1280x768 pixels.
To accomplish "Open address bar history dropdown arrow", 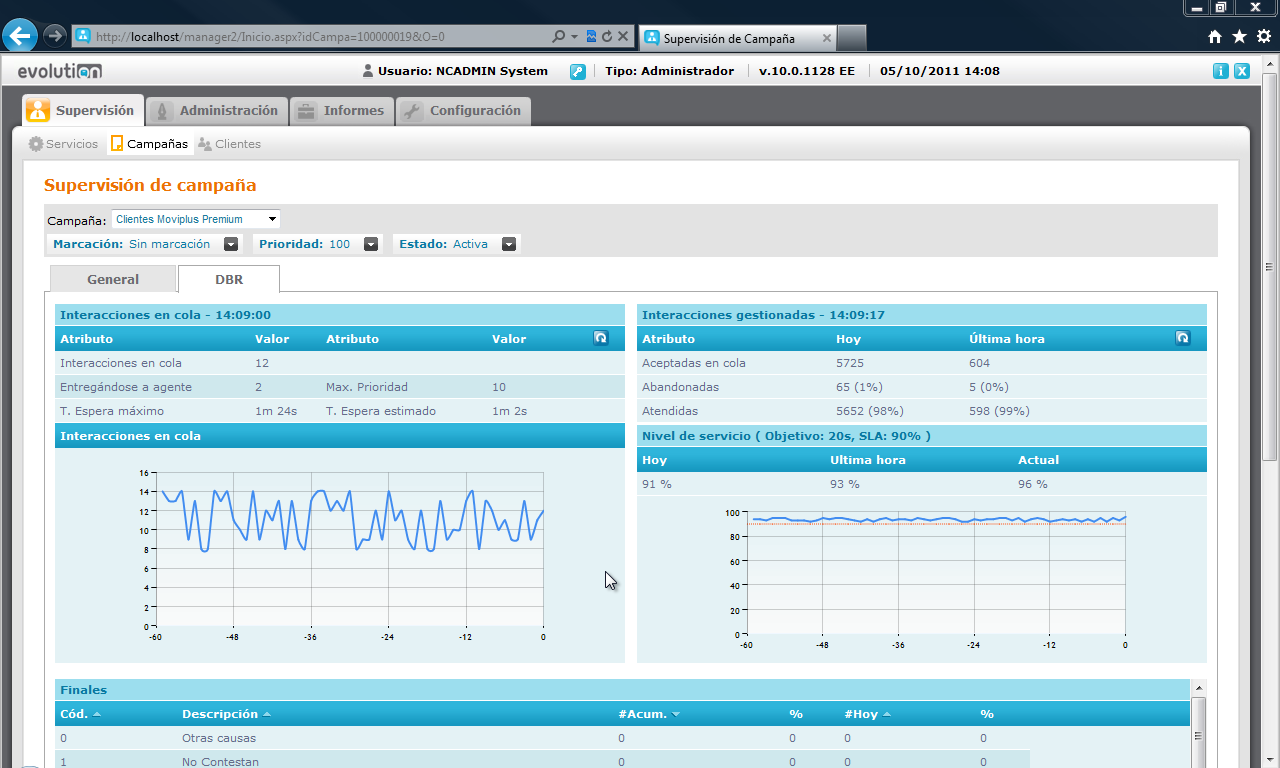I will click(574, 37).
